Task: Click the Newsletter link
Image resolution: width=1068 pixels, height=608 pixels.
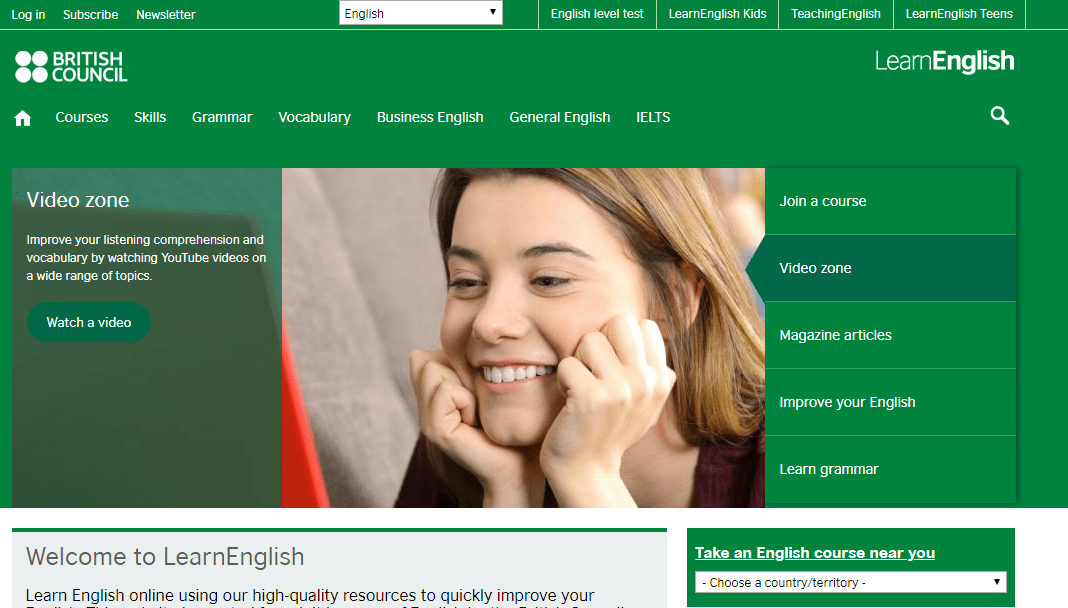Action: 166,14
